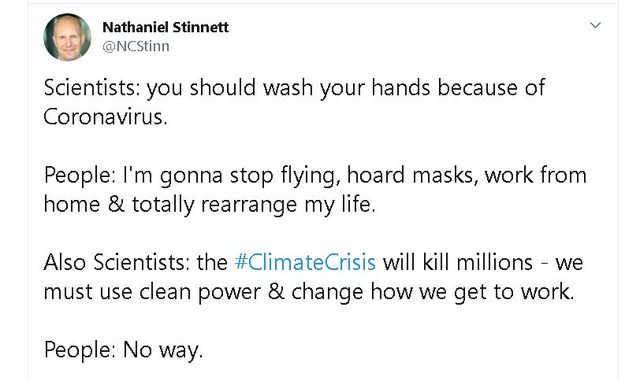The height and width of the screenshot is (381, 640).
Task: Open the @NCStinn handle link
Action: click(x=136, y=47)
